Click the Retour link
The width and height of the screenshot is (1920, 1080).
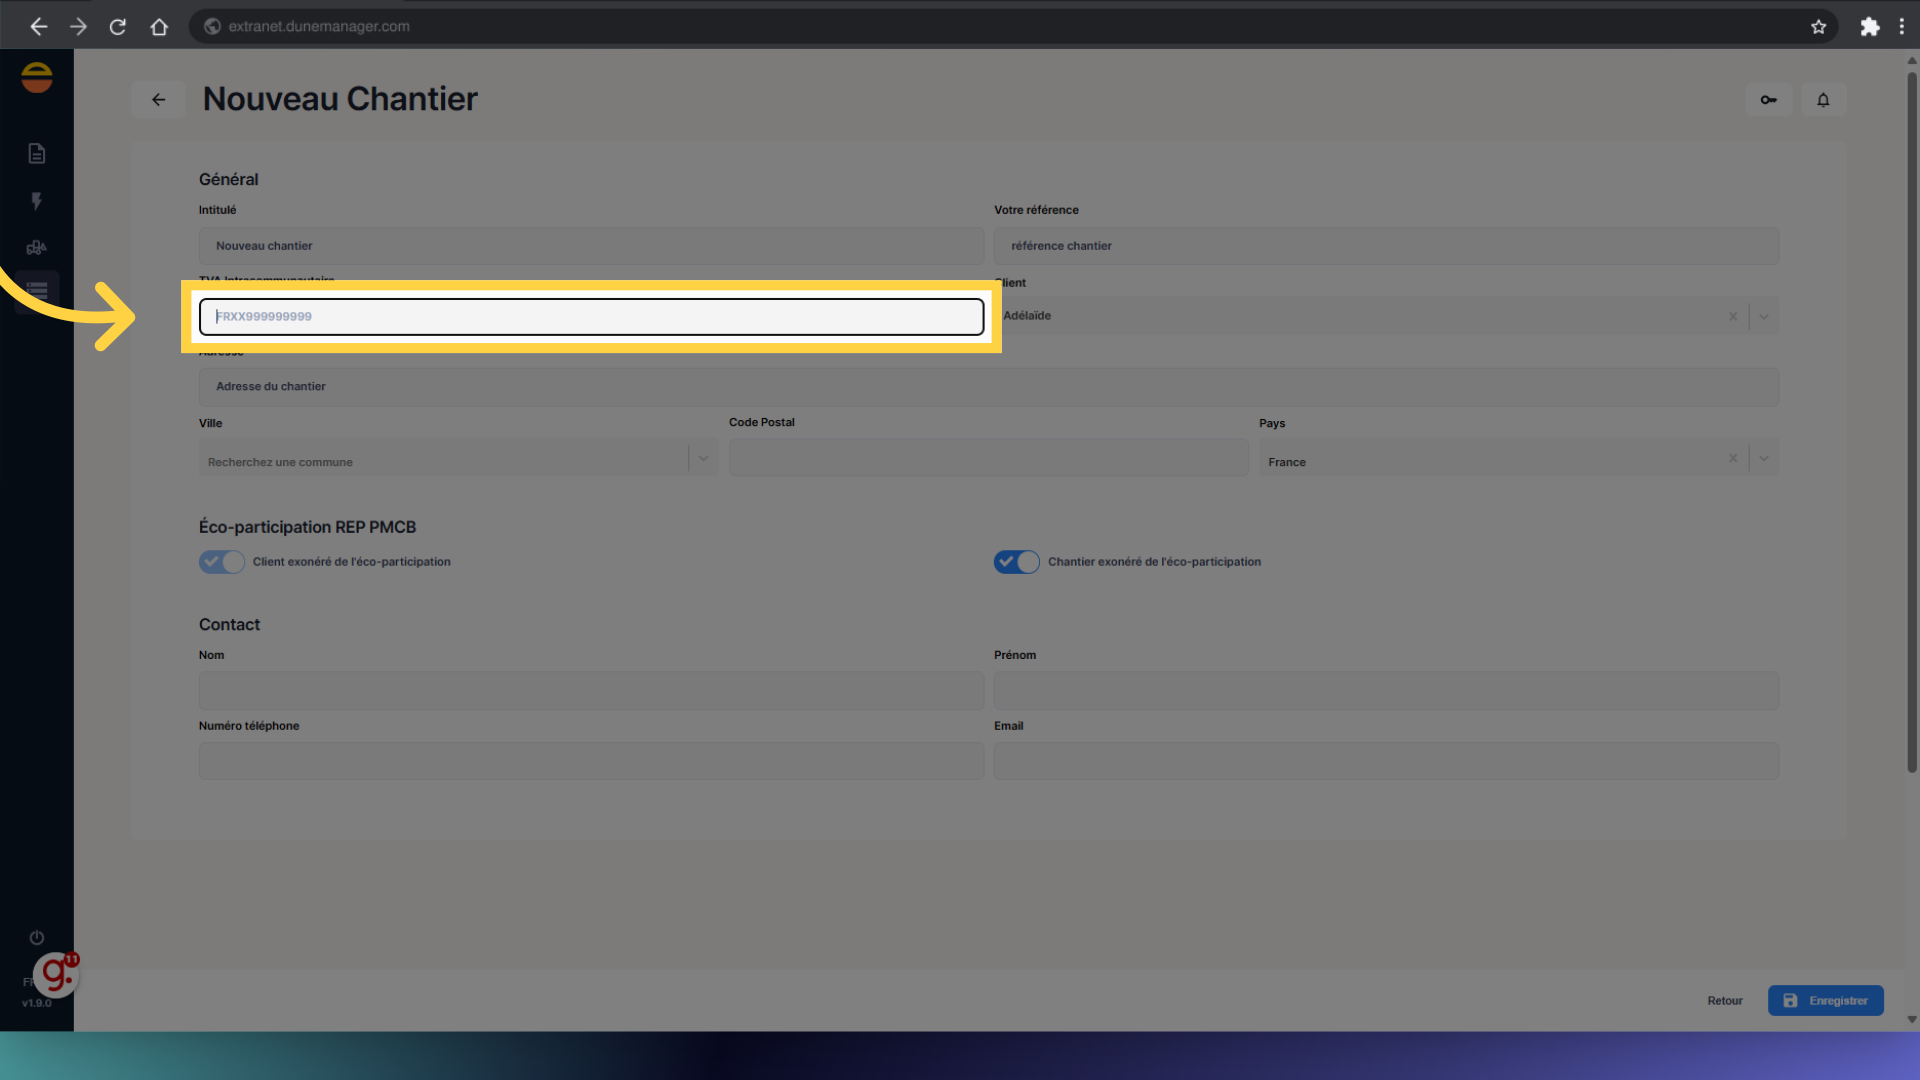coord(1724,1001)
